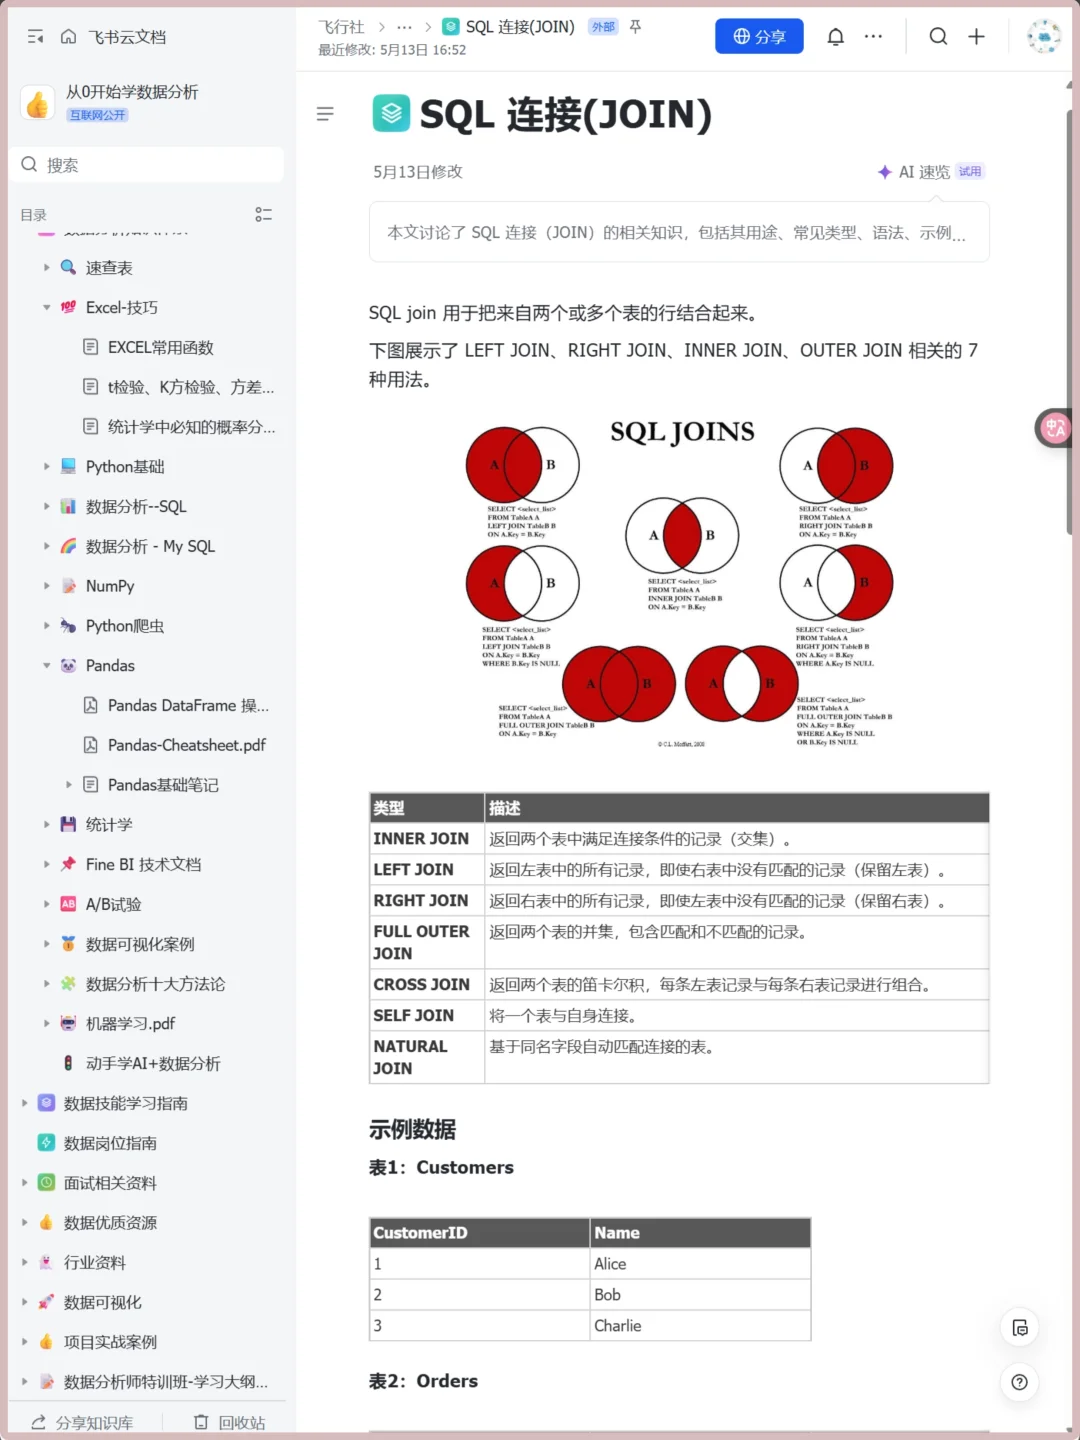
Task: Open the breadcrumb ellipsis menu
Action: click(x=404, y=27)
